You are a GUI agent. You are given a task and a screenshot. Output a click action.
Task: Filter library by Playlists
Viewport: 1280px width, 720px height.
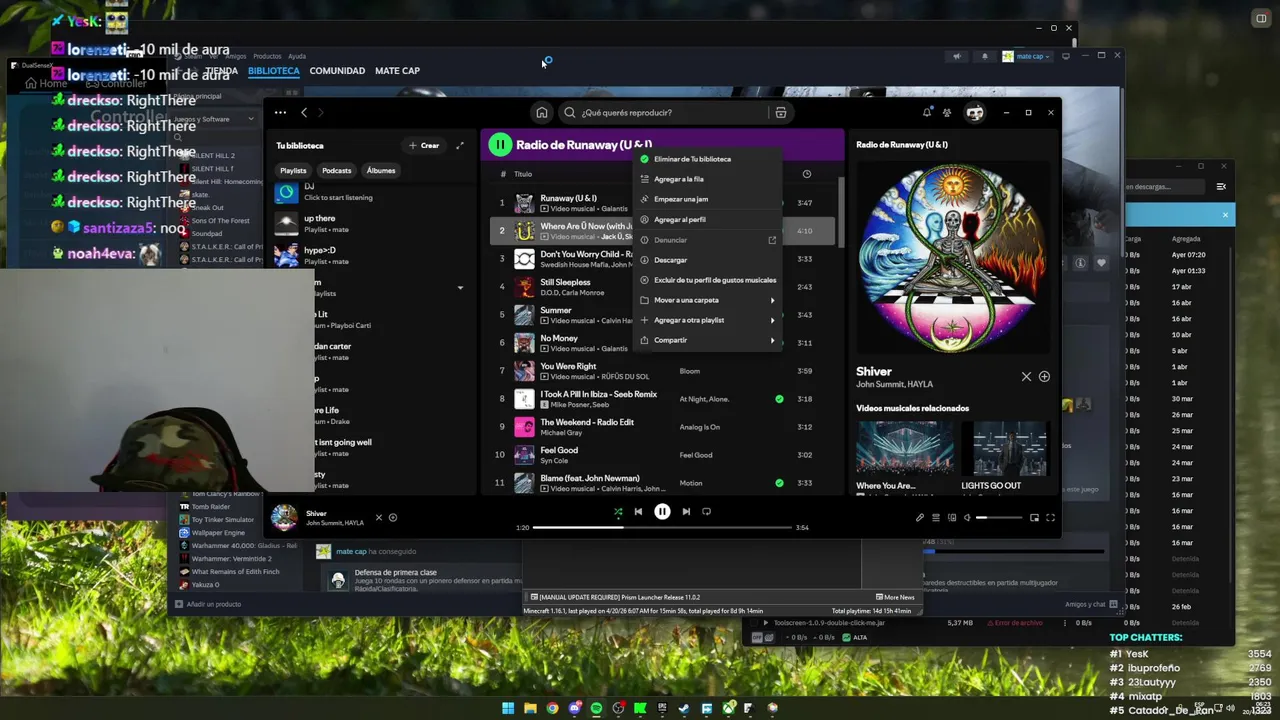[293, 170]
